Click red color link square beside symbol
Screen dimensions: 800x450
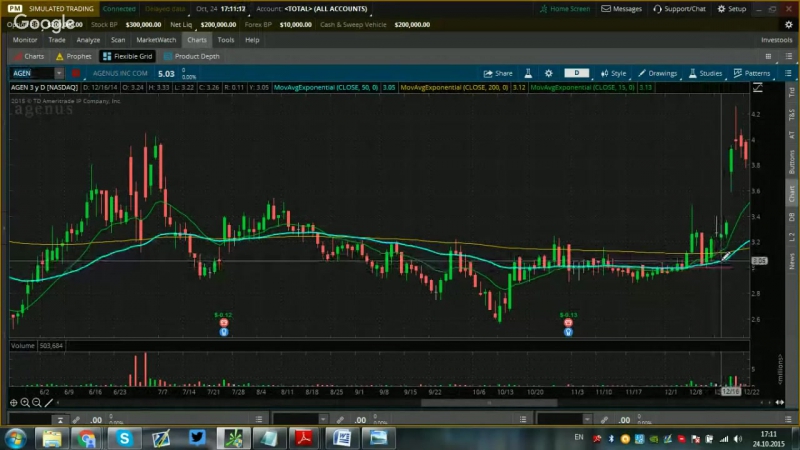[x=76, y=73]
